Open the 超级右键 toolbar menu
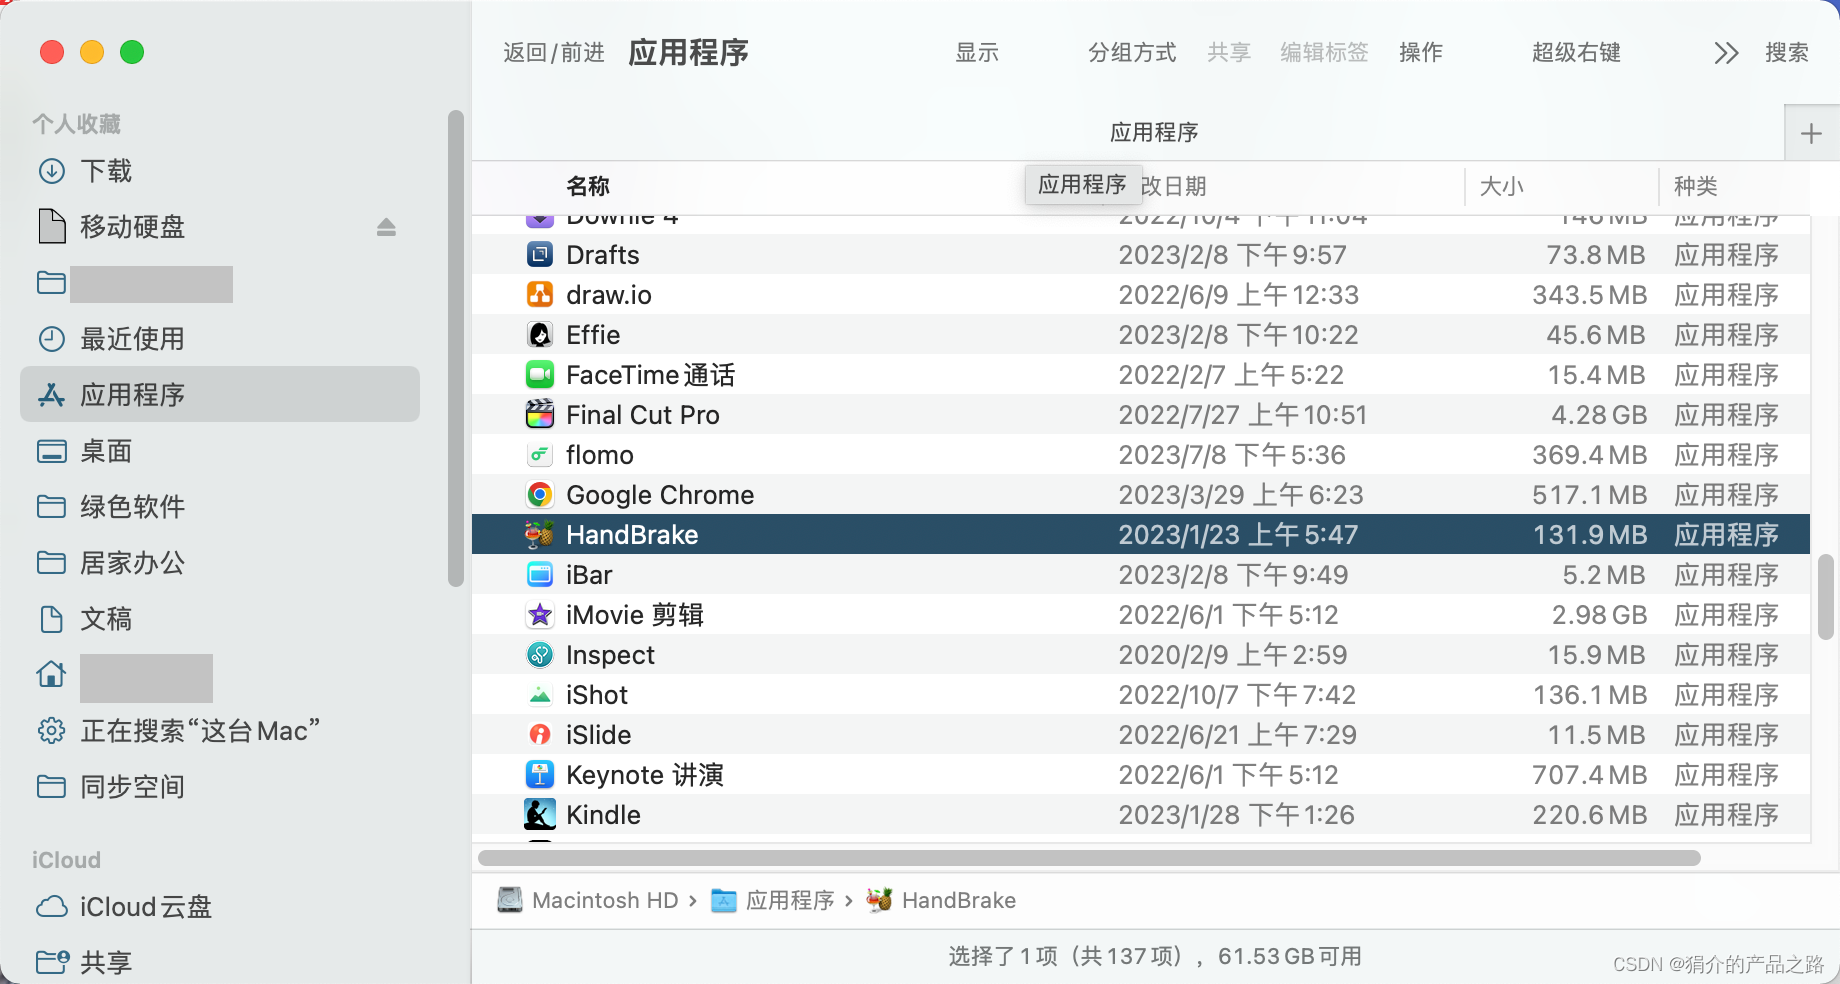The image size is (1840, 984). [x=1577, y=53]
